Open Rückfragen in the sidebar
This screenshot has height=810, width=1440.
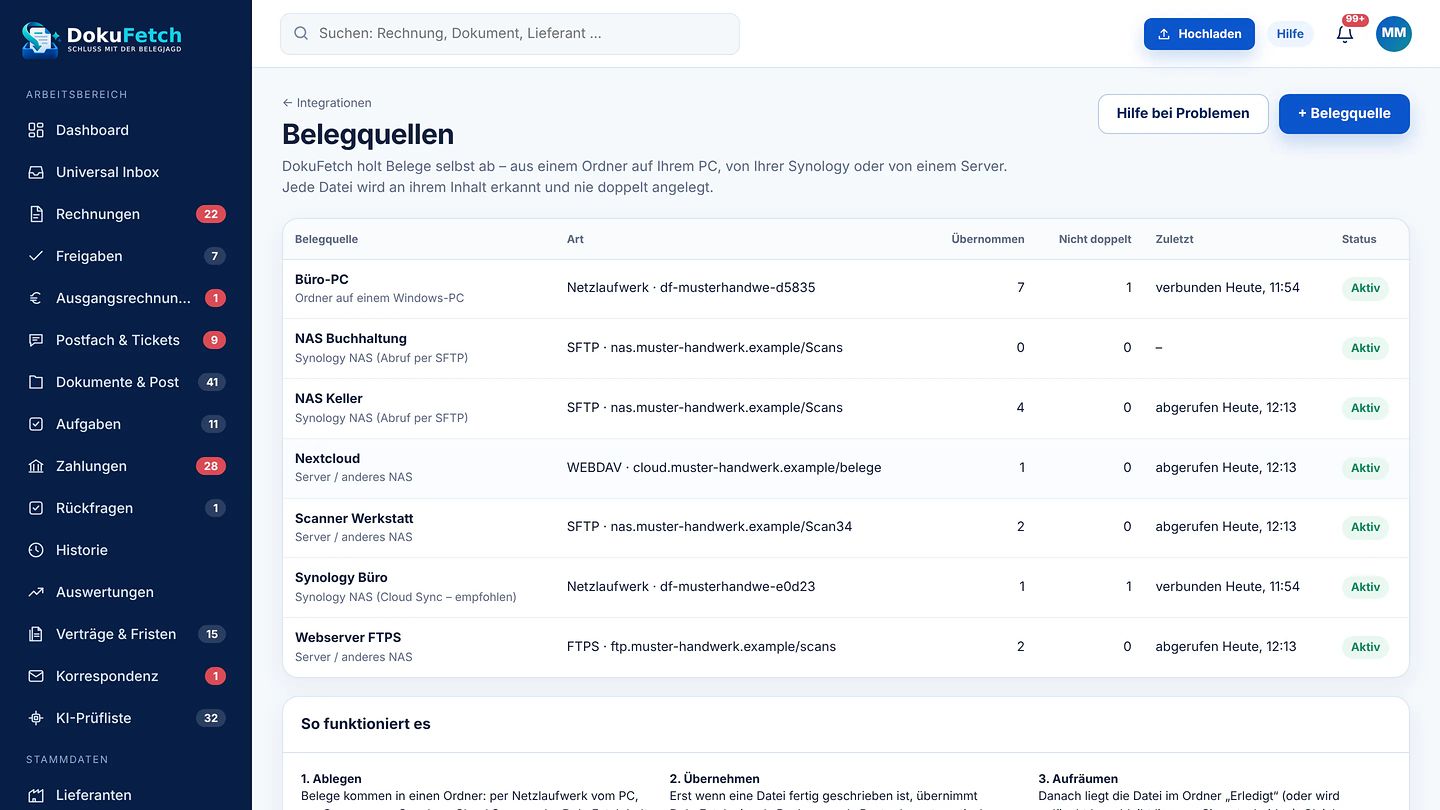tap(126, 508)
